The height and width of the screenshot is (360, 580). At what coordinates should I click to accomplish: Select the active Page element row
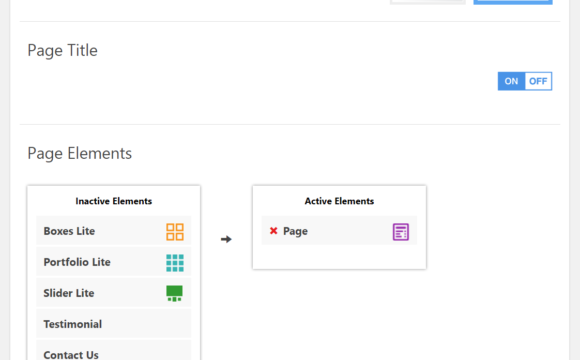339,231
